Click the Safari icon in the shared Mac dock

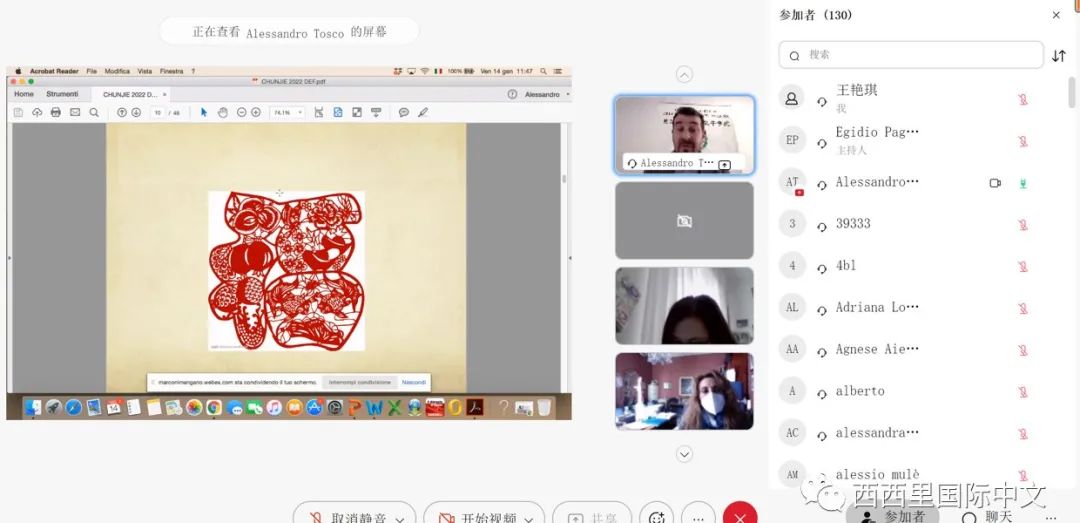(74, 407)
